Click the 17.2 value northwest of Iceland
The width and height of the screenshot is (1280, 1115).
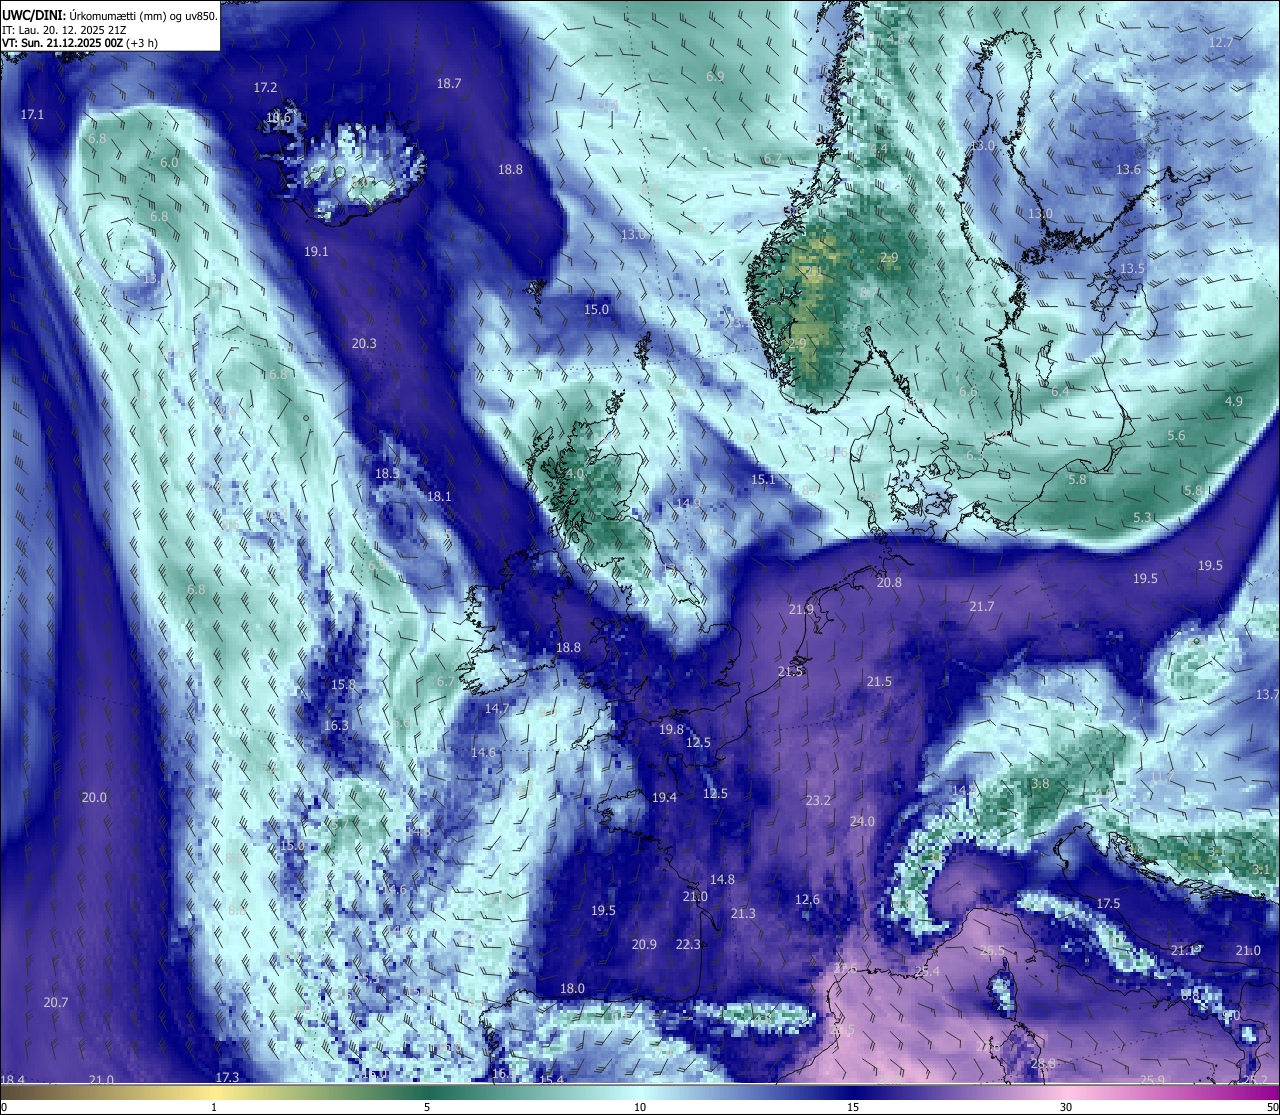click(x=265, y=88)
